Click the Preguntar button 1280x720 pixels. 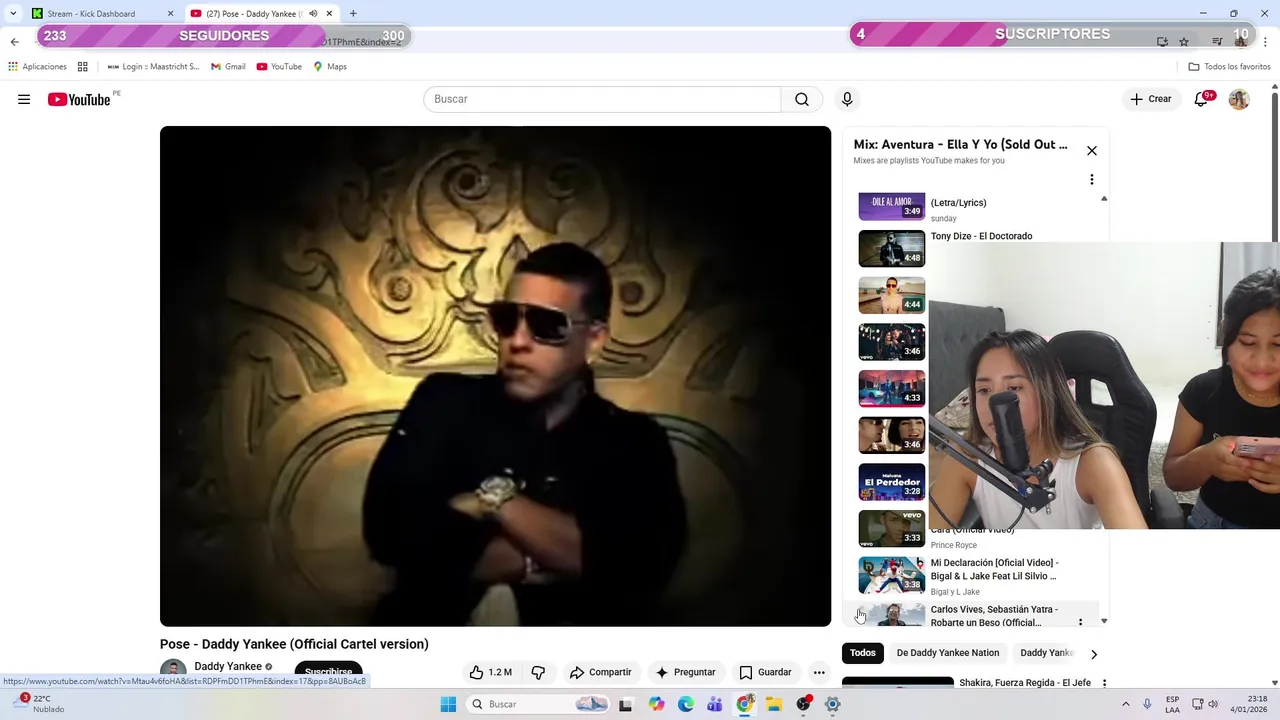click(x=685, y=672)
